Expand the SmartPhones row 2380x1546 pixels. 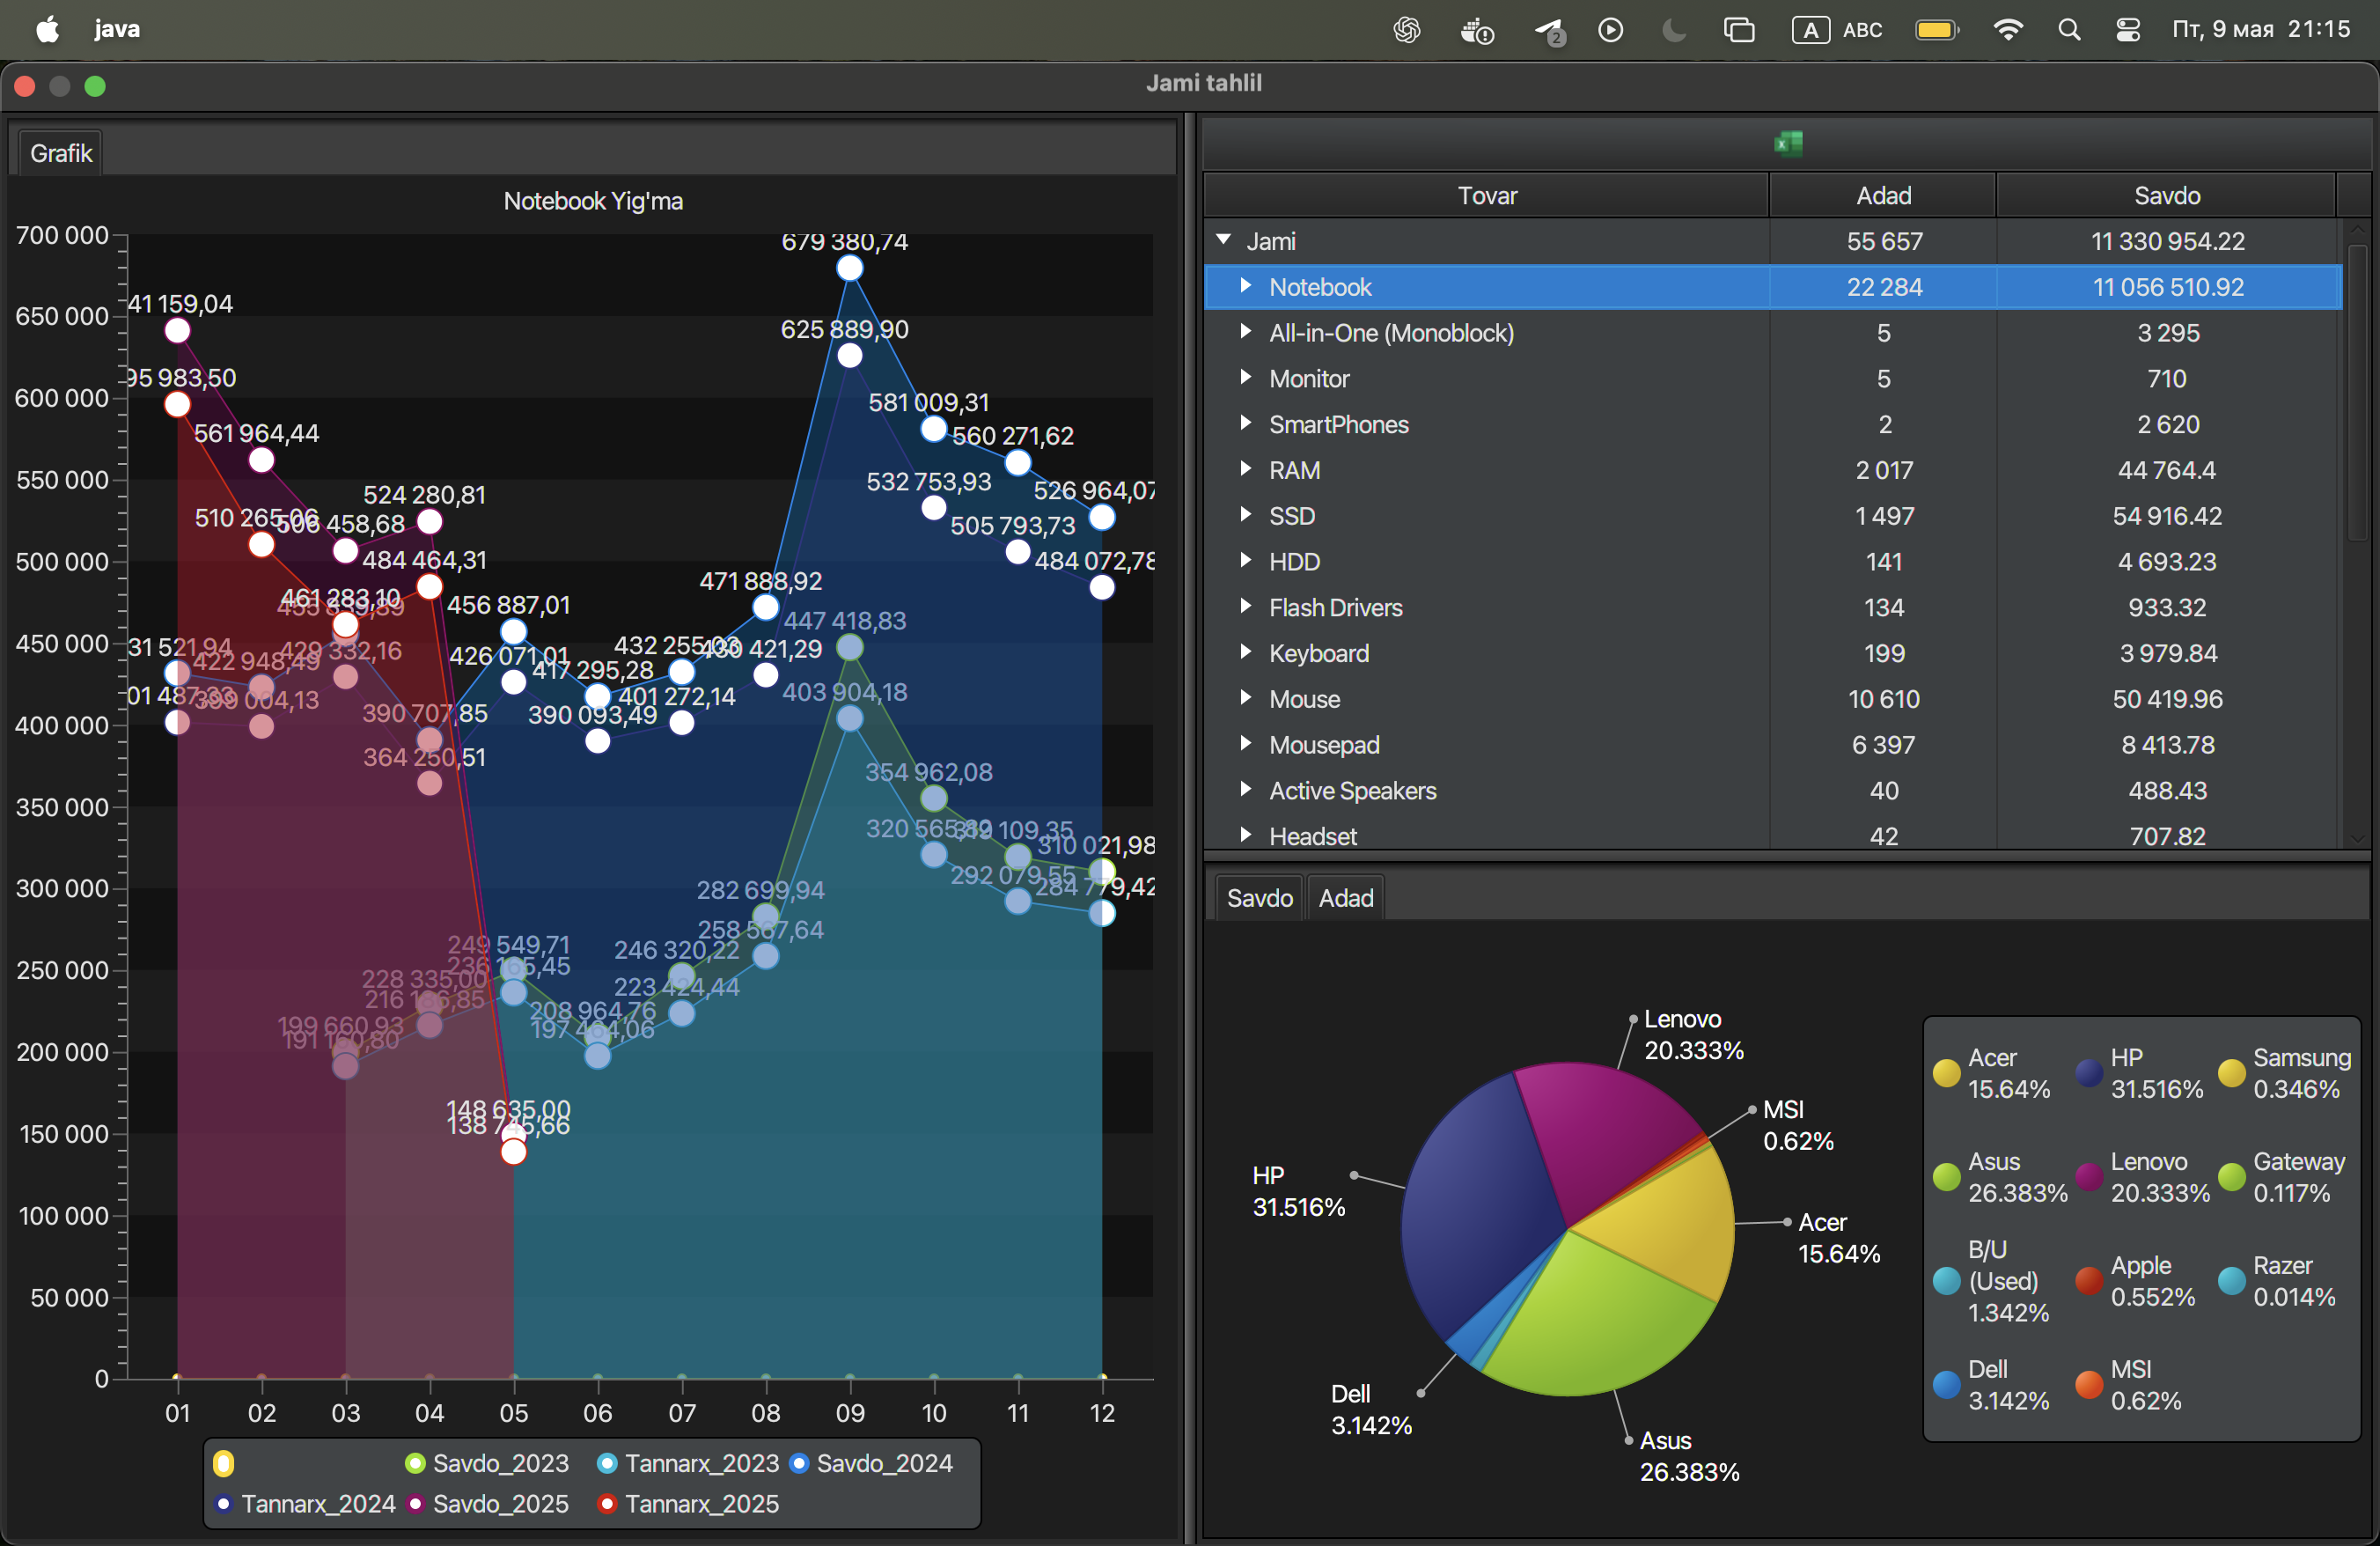coord(1245,424)
